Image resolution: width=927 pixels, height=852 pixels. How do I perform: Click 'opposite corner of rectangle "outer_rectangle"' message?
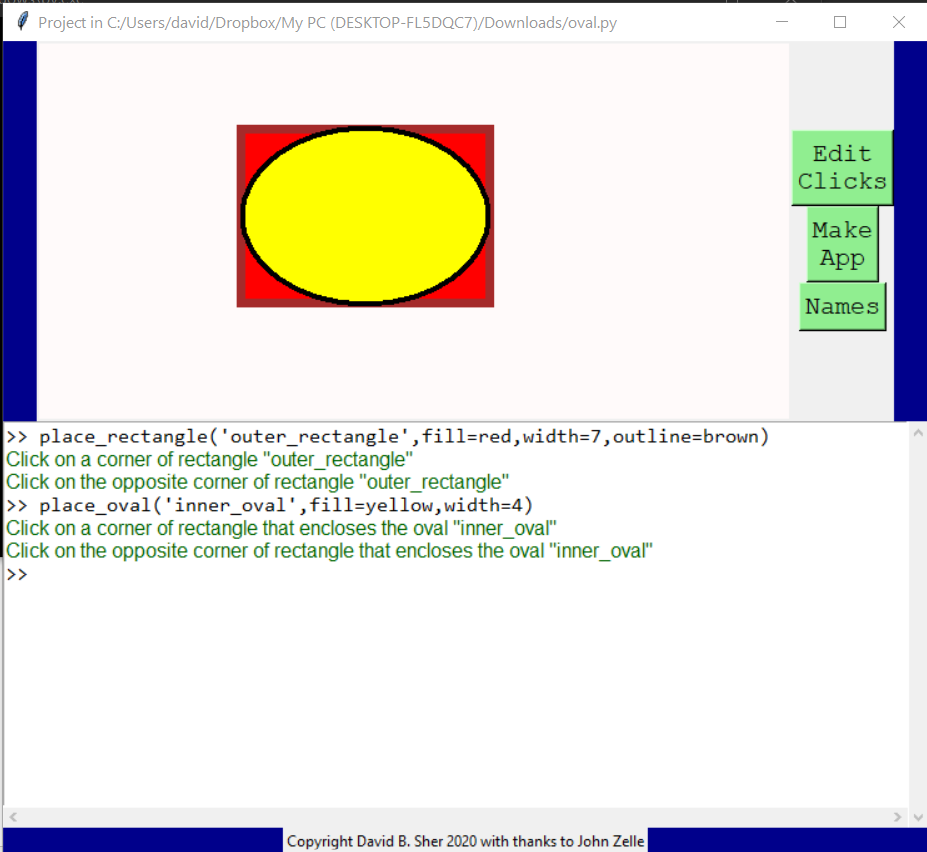pos(257,482)
